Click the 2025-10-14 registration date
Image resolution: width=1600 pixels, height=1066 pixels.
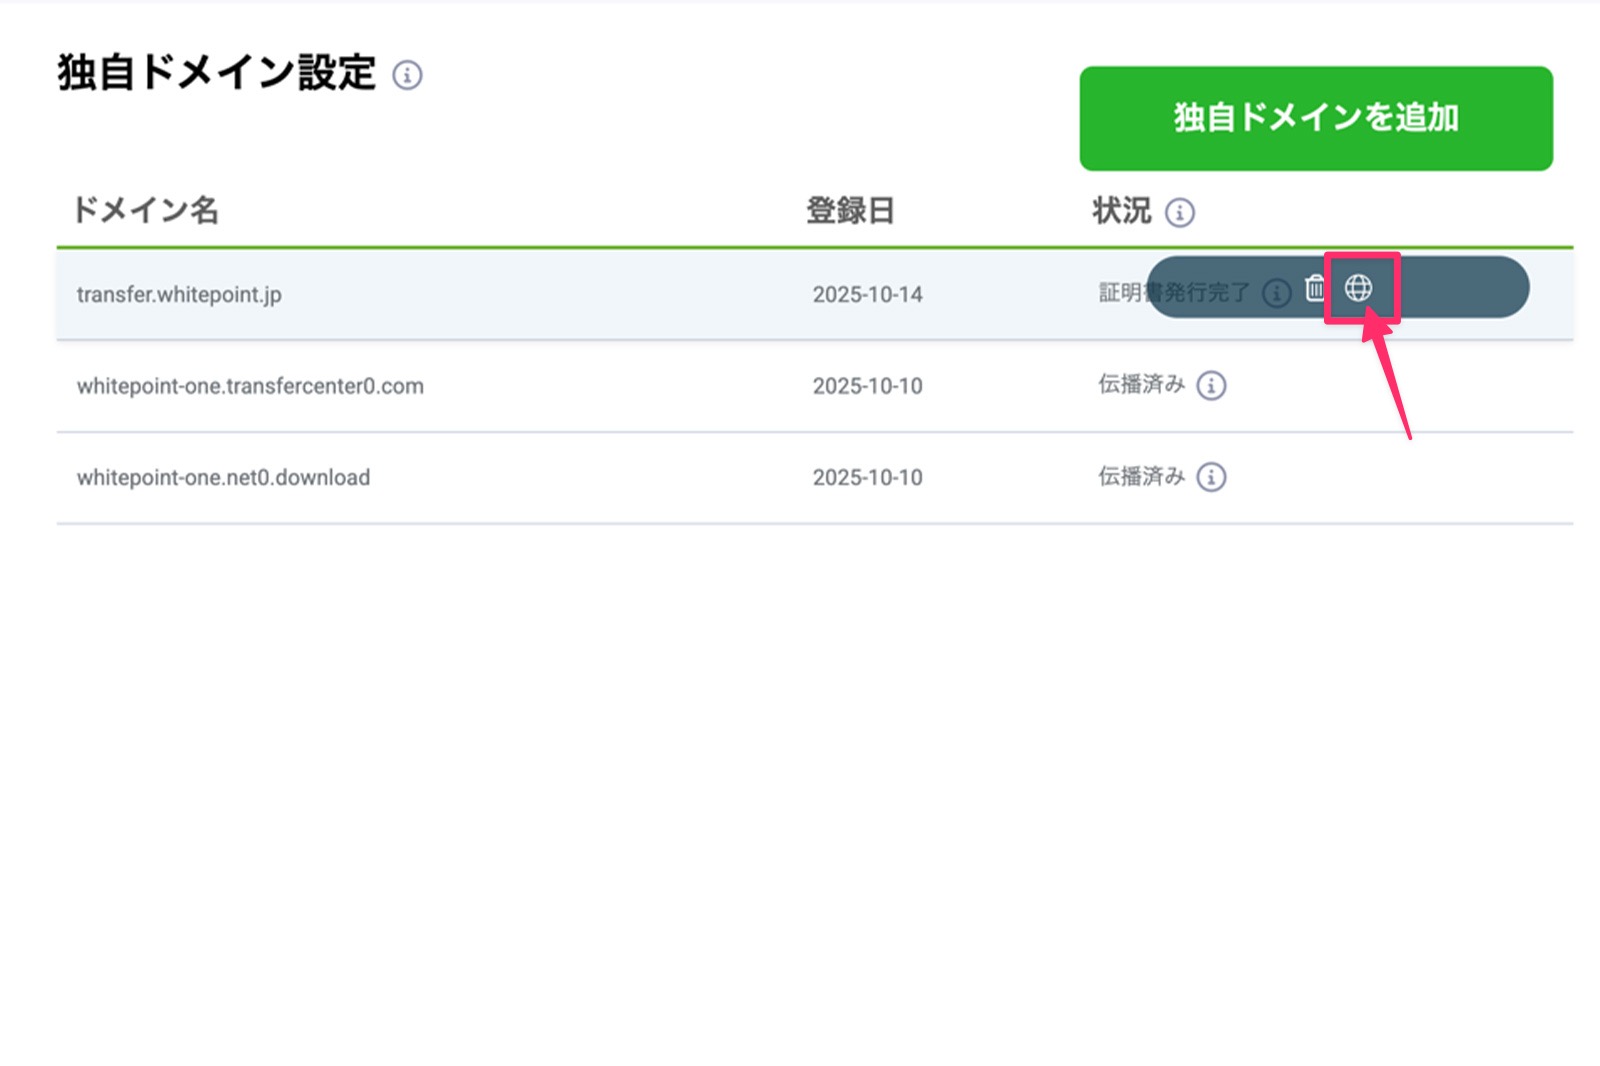[x=867, y=294]
